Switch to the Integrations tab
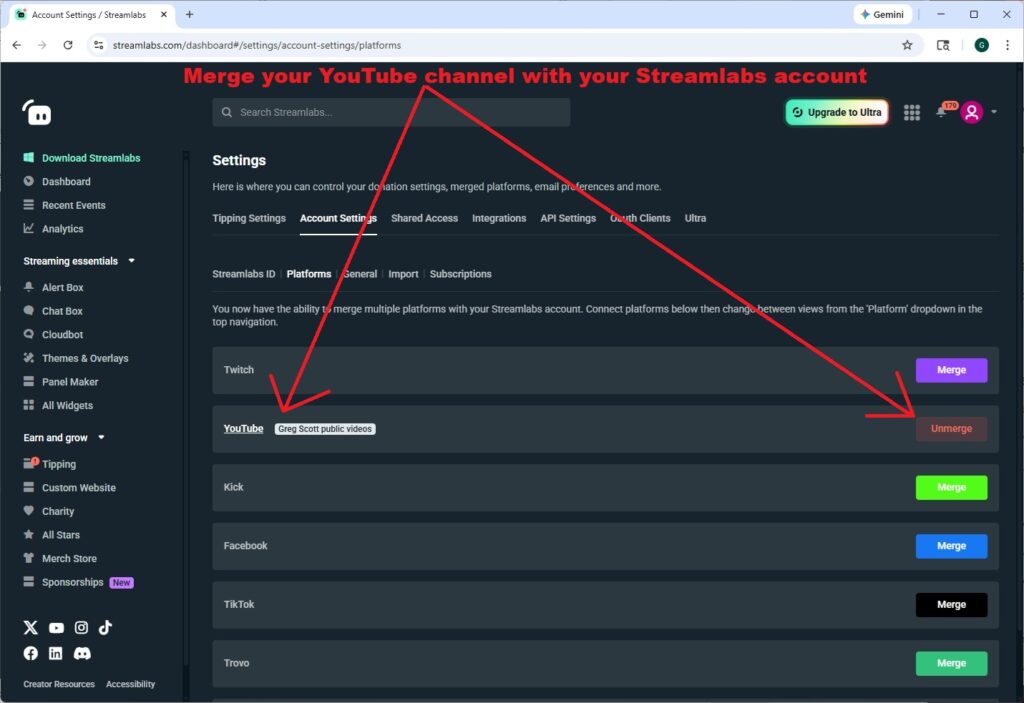 pos(499,218)
